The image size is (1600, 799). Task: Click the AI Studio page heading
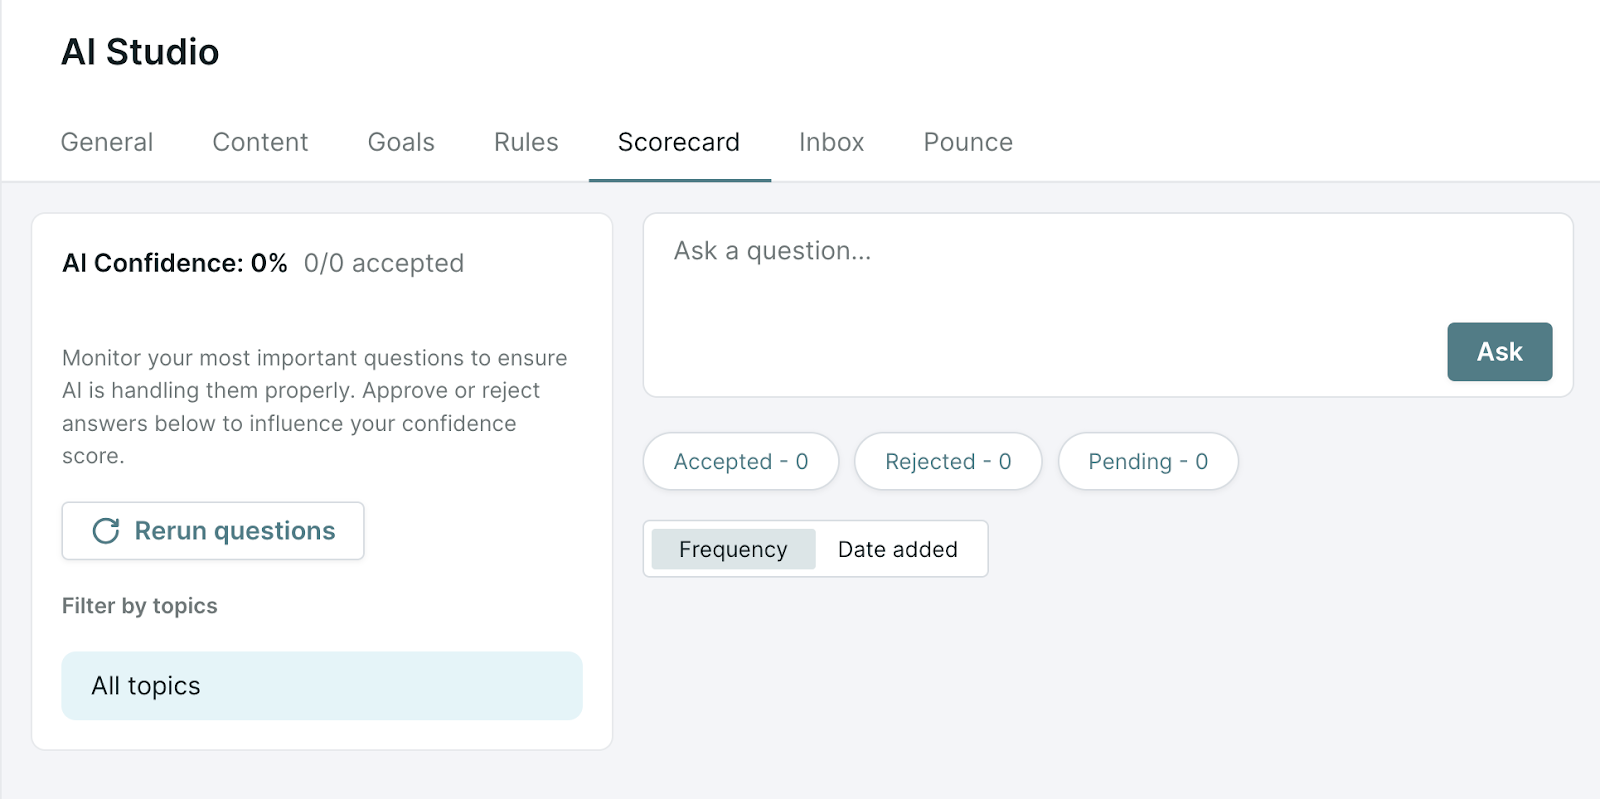(x=140, y=52)
